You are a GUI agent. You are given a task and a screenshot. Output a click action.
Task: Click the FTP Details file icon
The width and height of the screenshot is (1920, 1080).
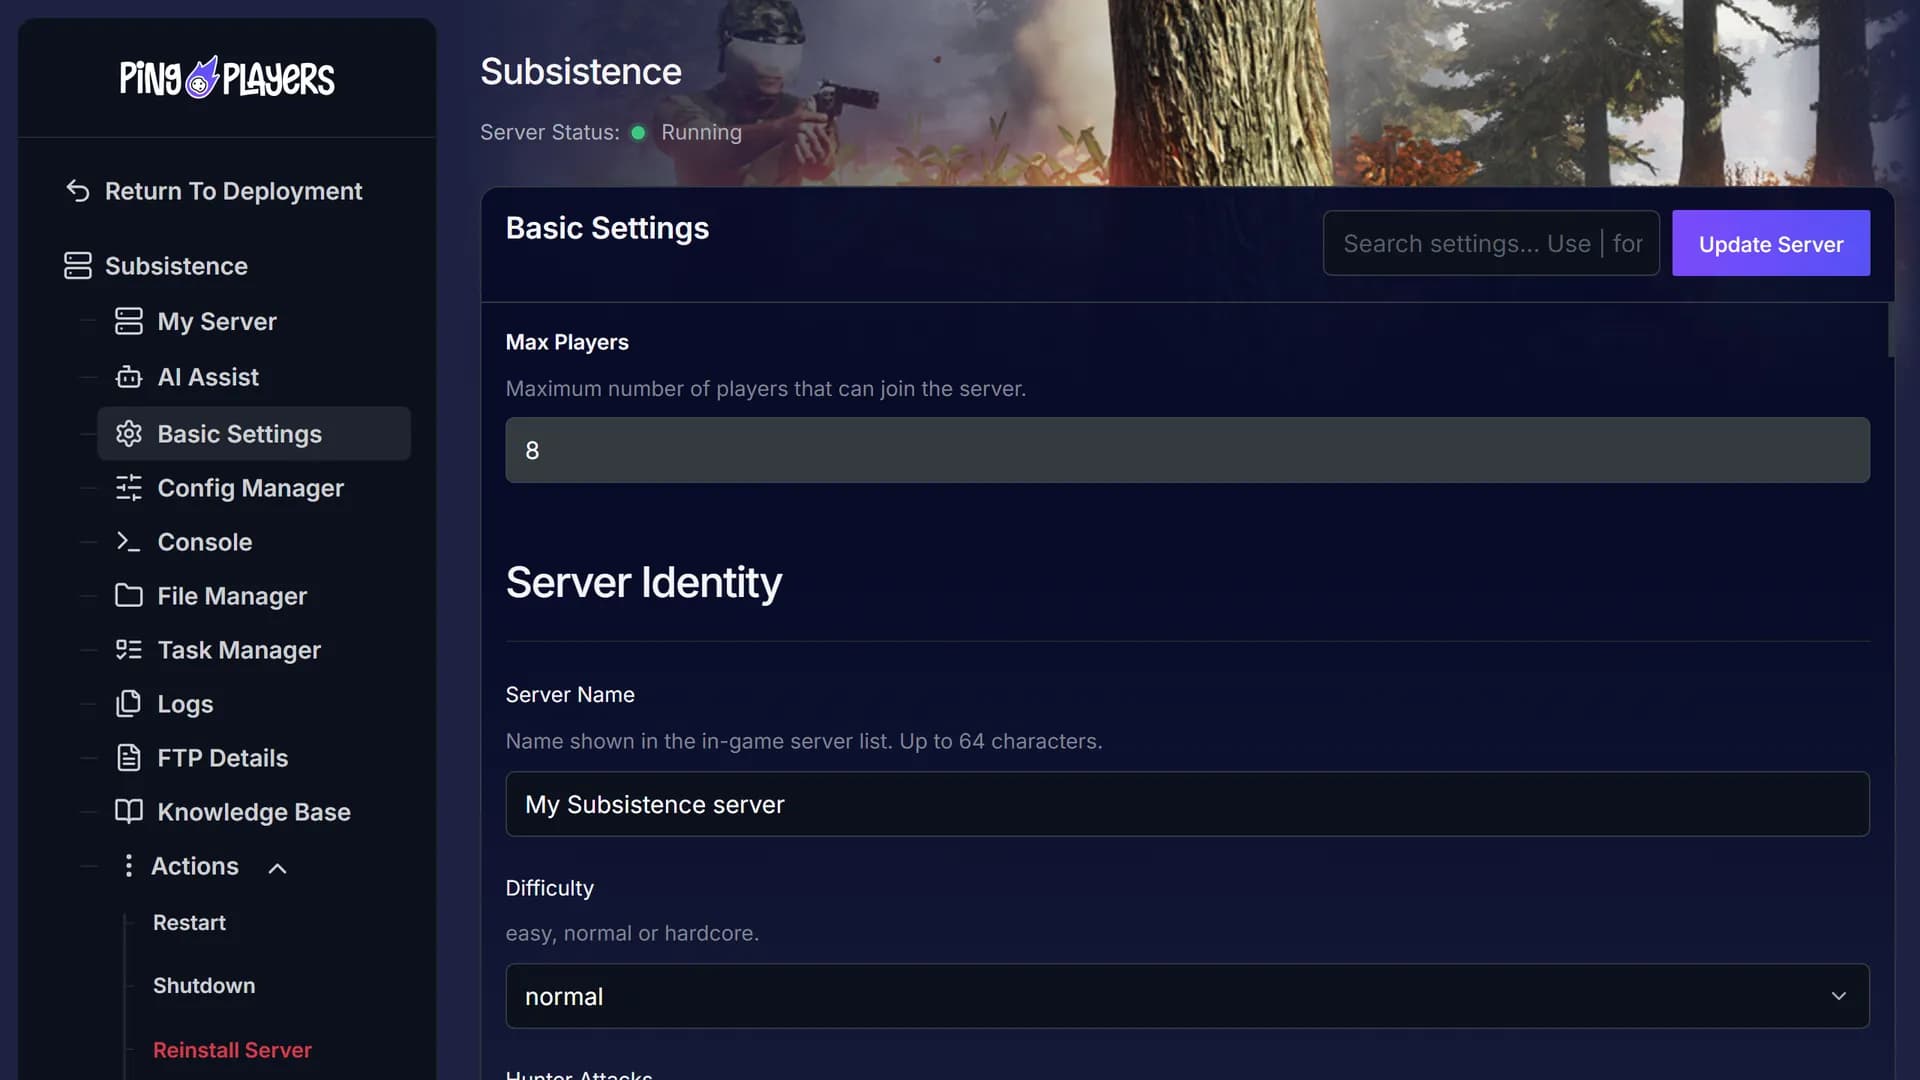(129, 757)
